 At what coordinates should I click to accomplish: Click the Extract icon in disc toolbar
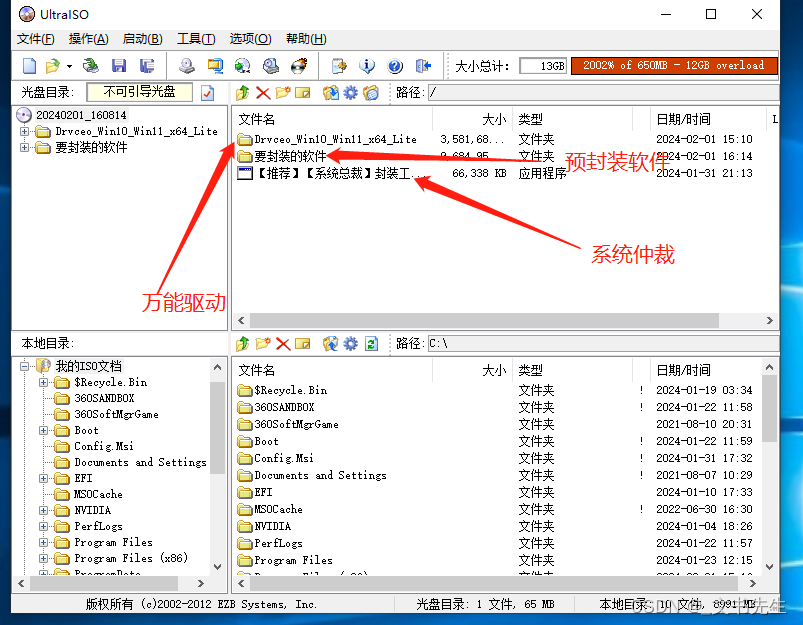331,93
